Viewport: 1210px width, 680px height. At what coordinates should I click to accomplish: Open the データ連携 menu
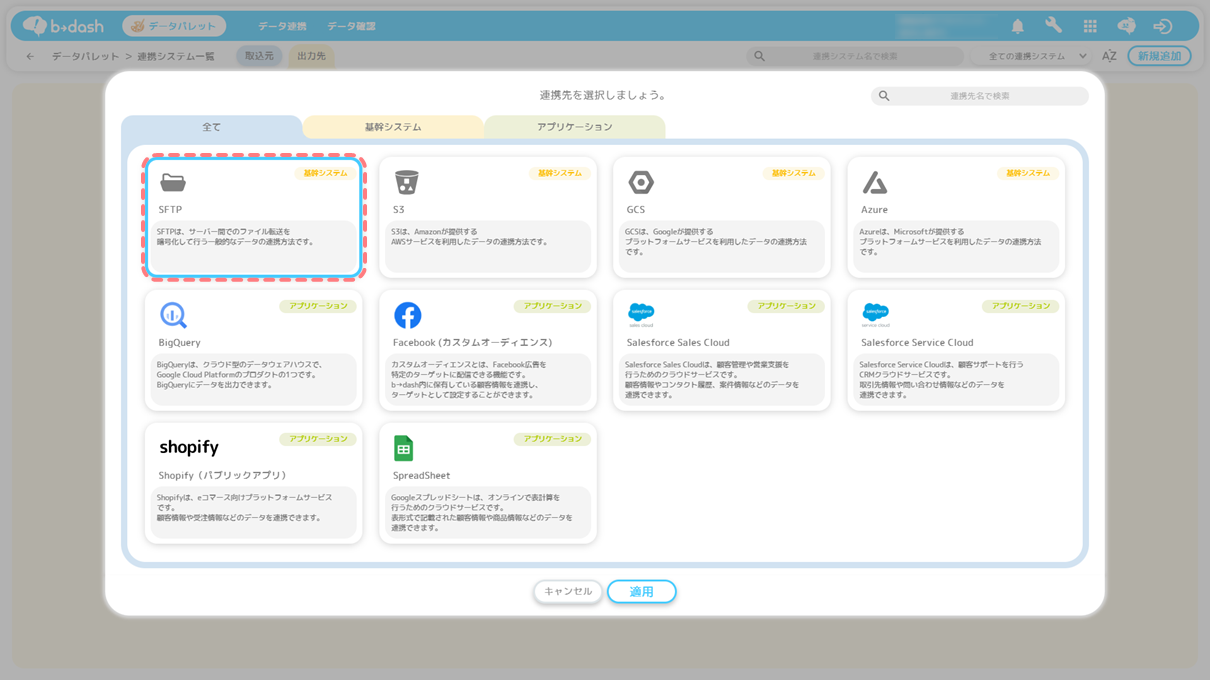tap(282, 26)
